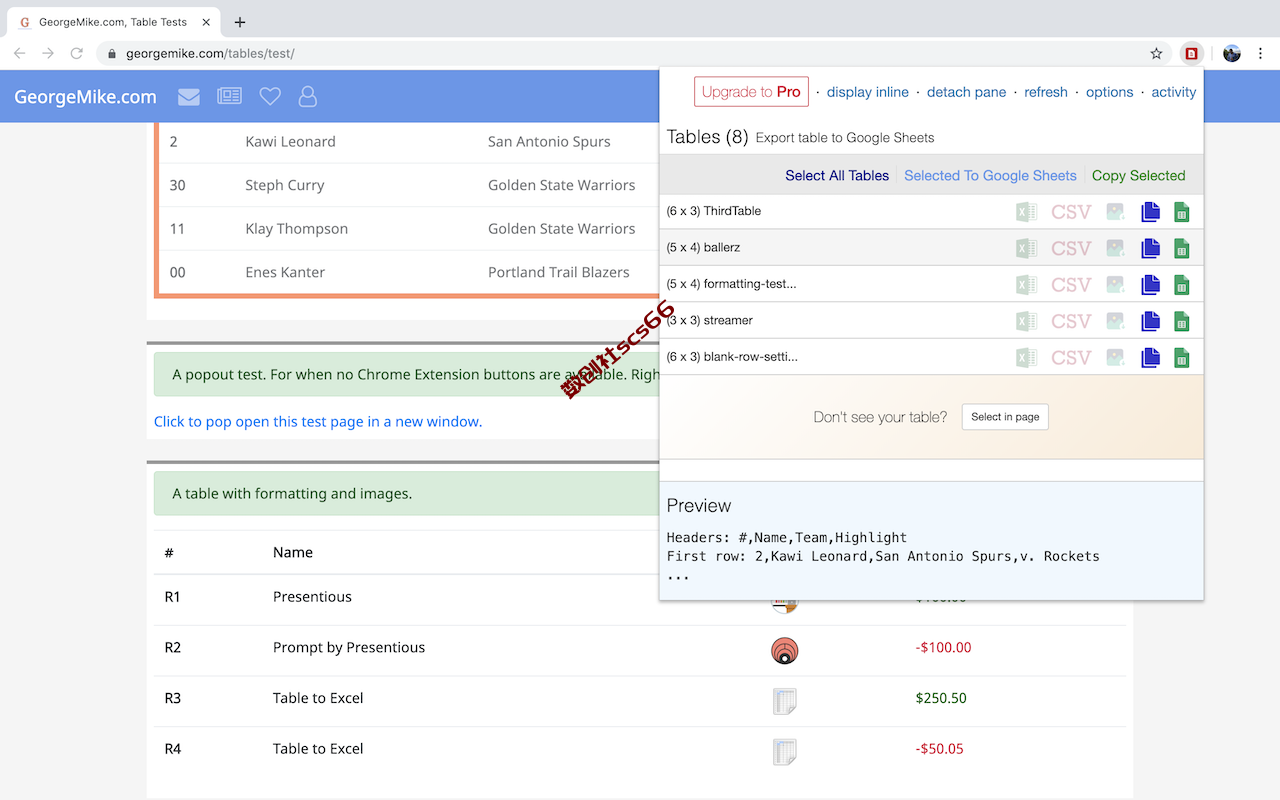Viewport: 1280px width, 800px height.
Task: Refresh the tables list in the pane
Action: pyautogui.click(x=1046, y=92)
